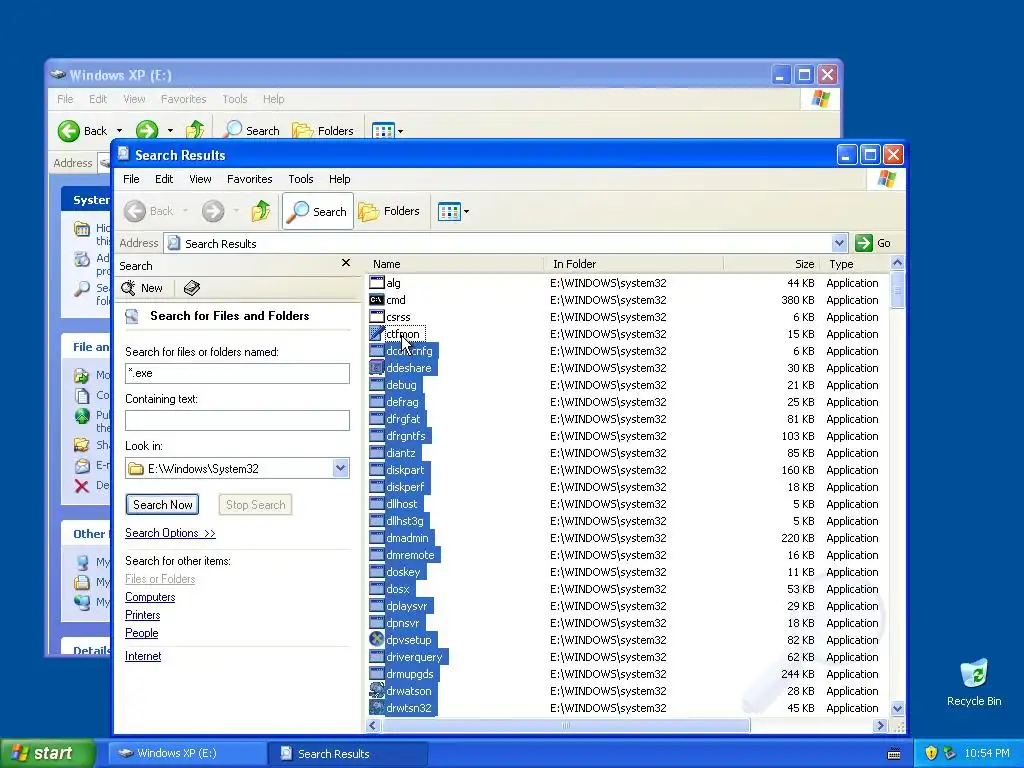
Task: Expand the Look in dropdown
Action: 340,468
